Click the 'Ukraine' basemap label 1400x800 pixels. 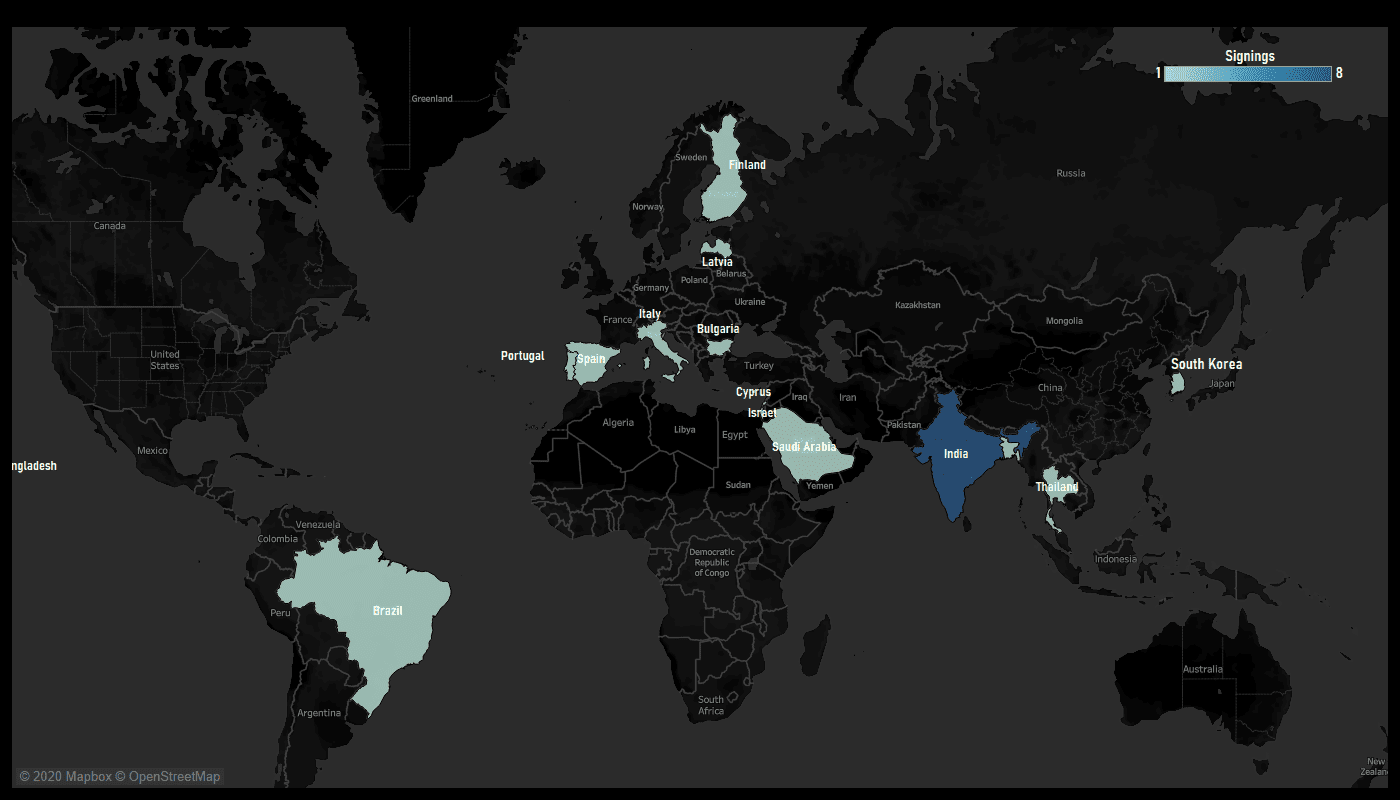coord(750,301)
